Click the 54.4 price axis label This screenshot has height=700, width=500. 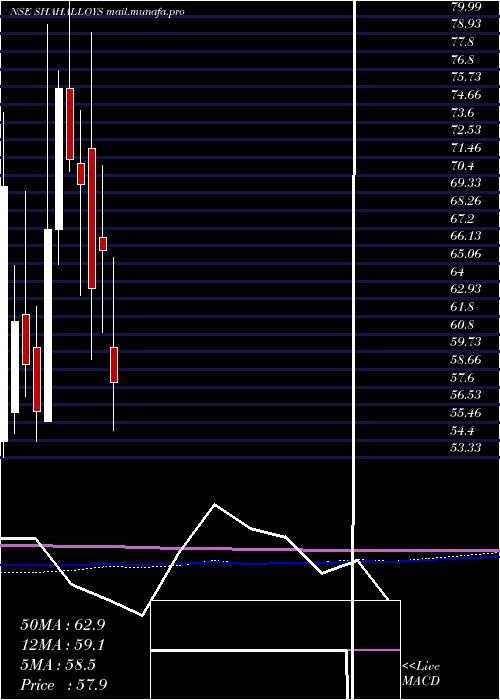pyautogui.click(x=462, y=431)
